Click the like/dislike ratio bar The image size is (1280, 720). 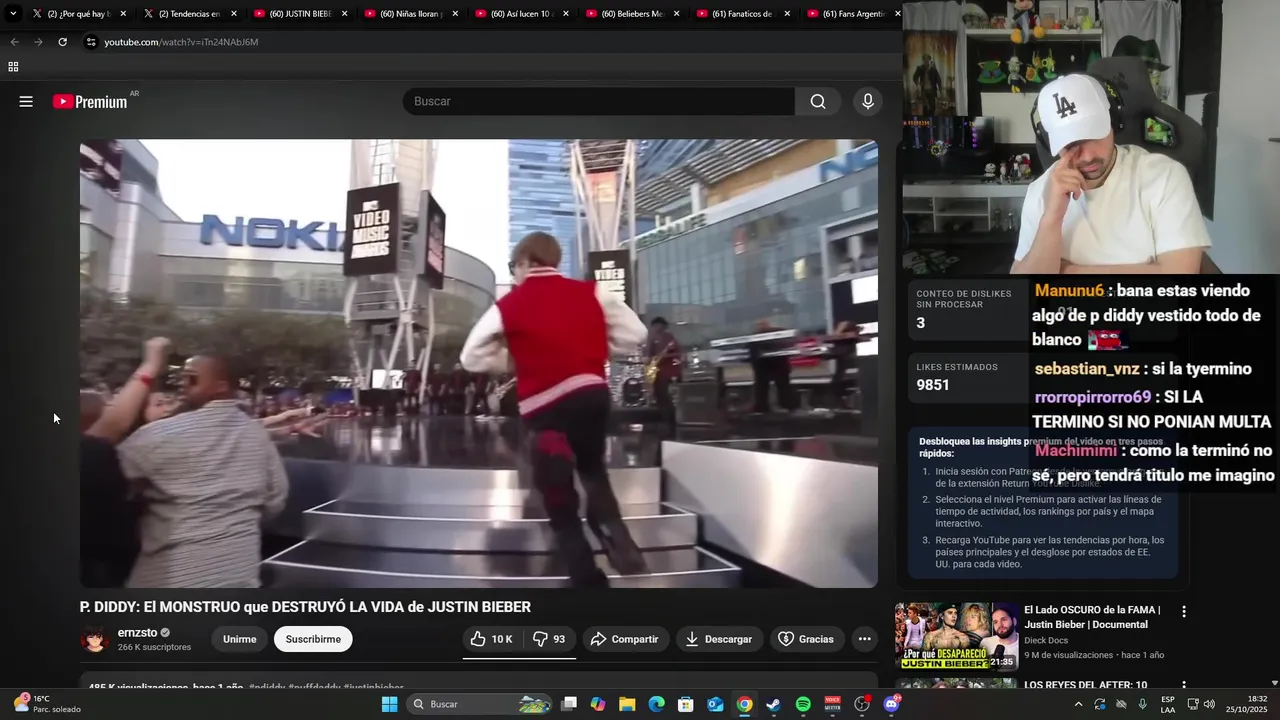click(x=519, y=657)
